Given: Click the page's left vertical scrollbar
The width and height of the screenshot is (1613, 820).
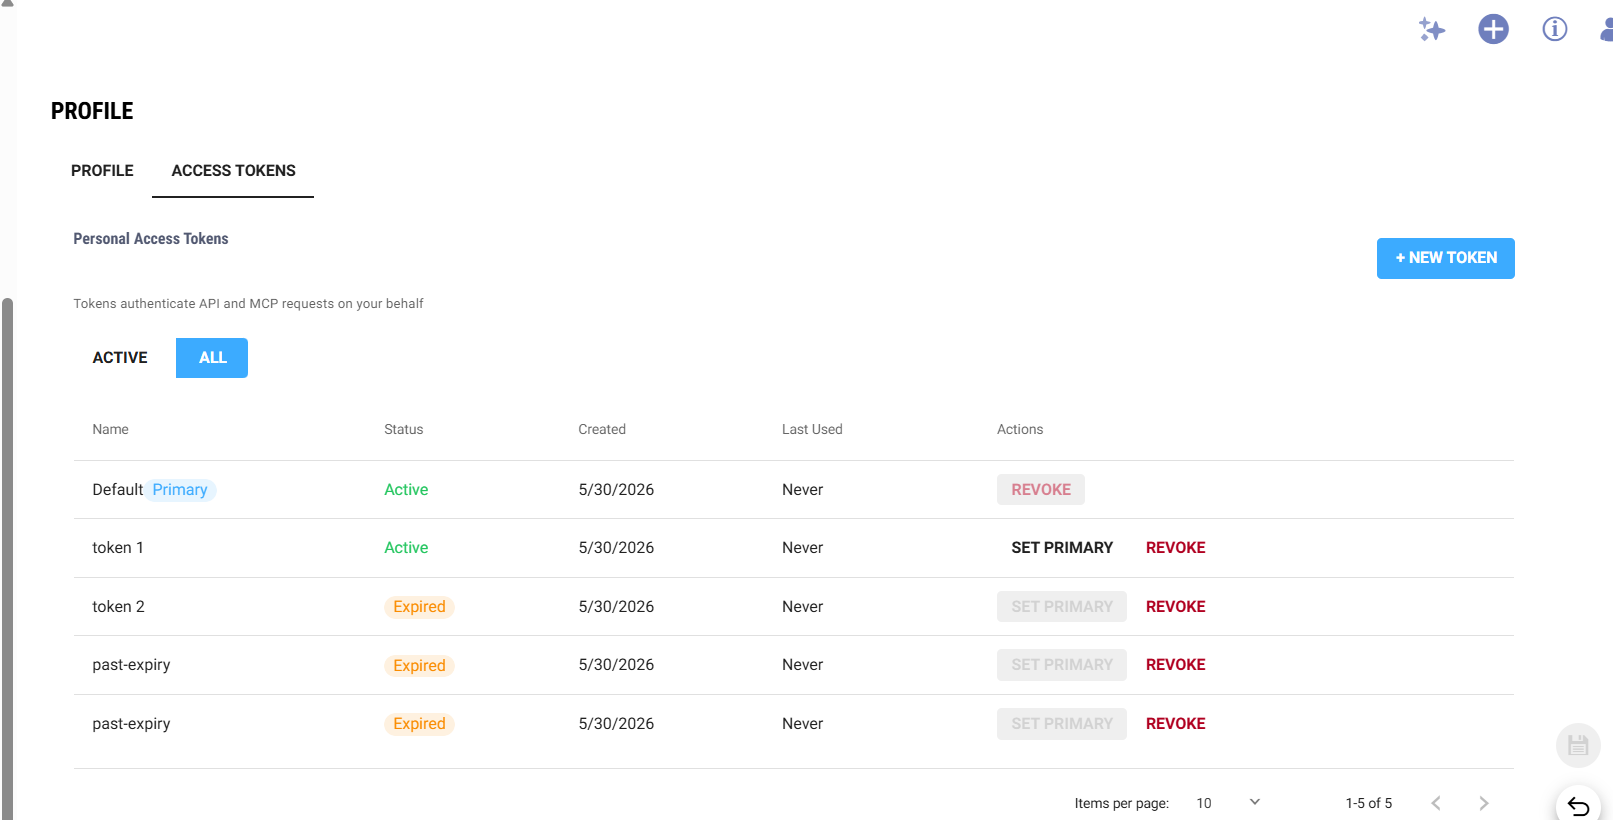Looking at the screenshot, I should pos(8,558).
